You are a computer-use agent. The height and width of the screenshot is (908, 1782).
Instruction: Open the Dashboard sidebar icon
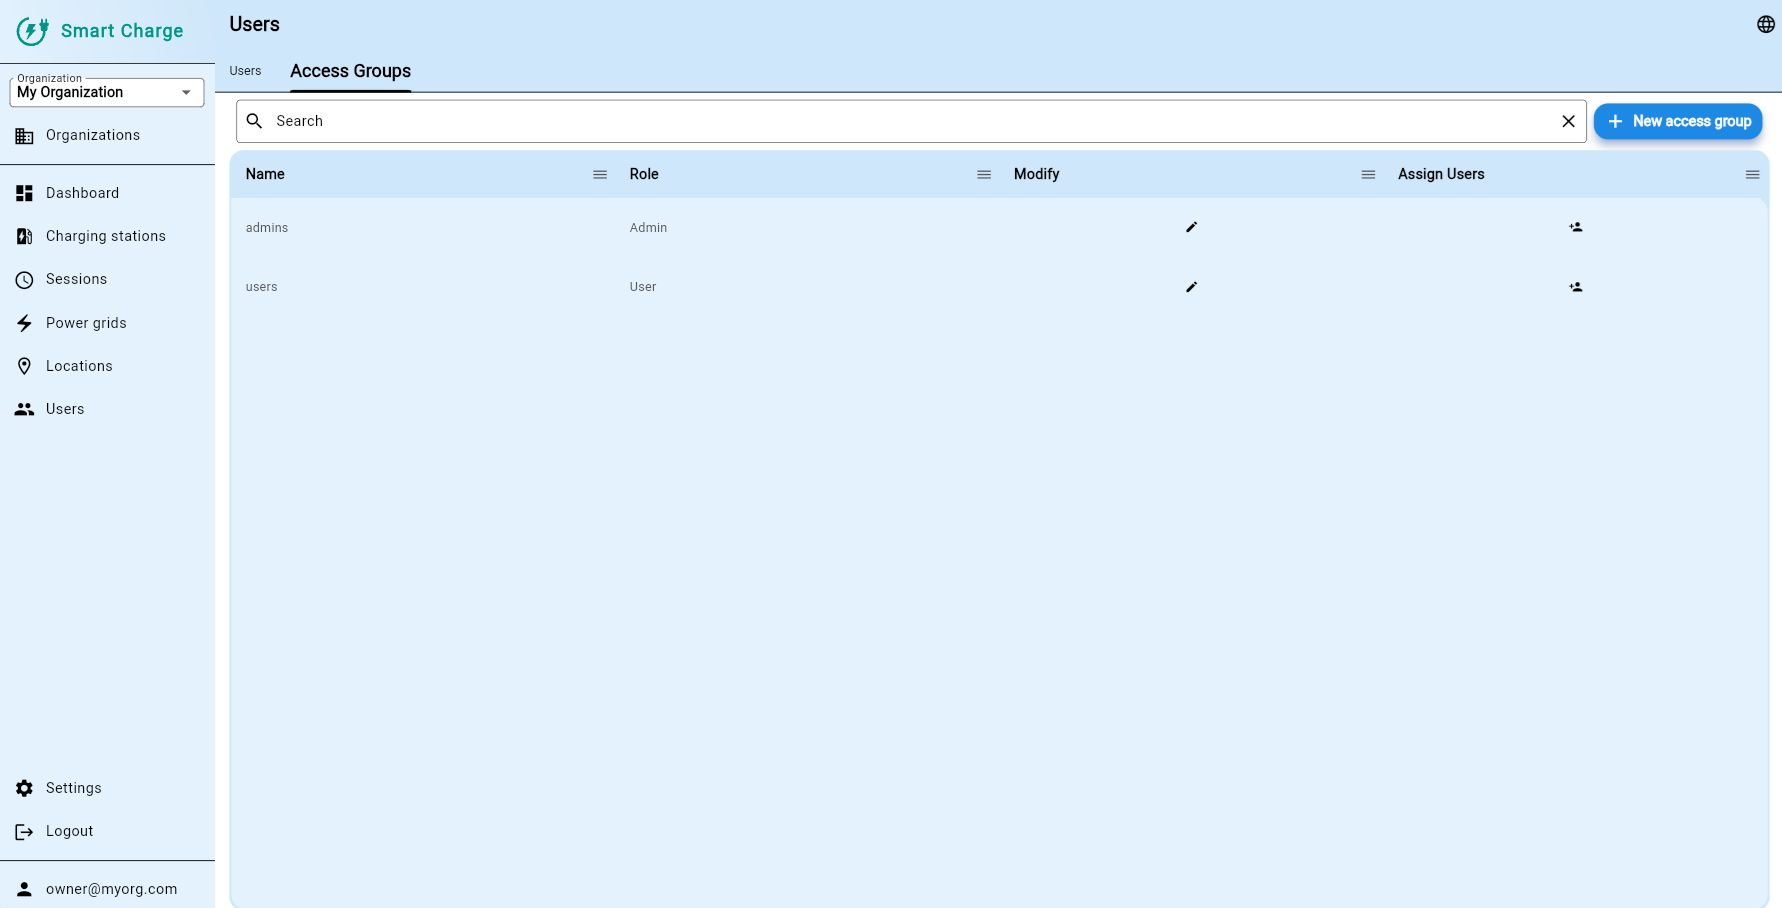click(x=25, y=193)
